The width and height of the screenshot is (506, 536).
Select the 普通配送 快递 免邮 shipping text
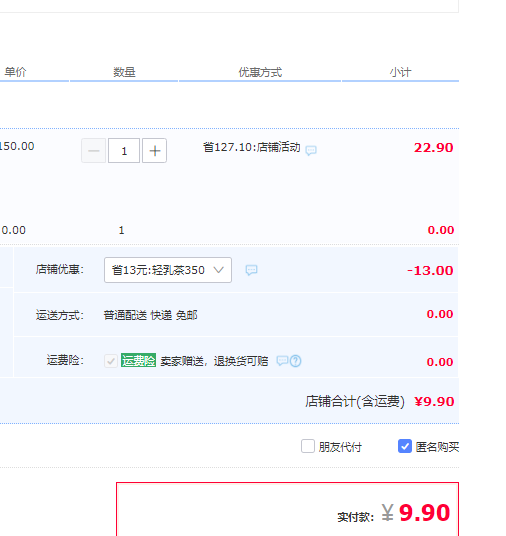click(150, 315)
